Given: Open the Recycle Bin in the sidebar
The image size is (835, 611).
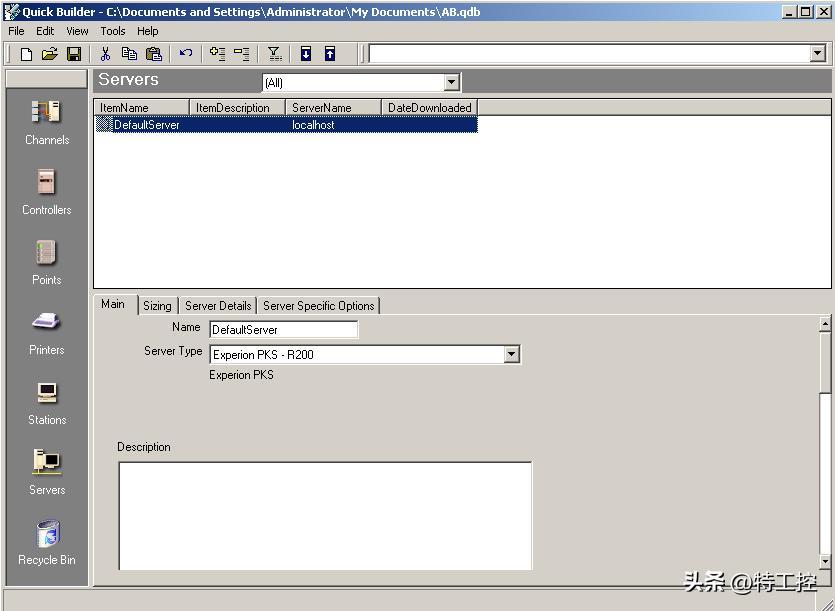Looking at the screenshot, I should (47, 542).
